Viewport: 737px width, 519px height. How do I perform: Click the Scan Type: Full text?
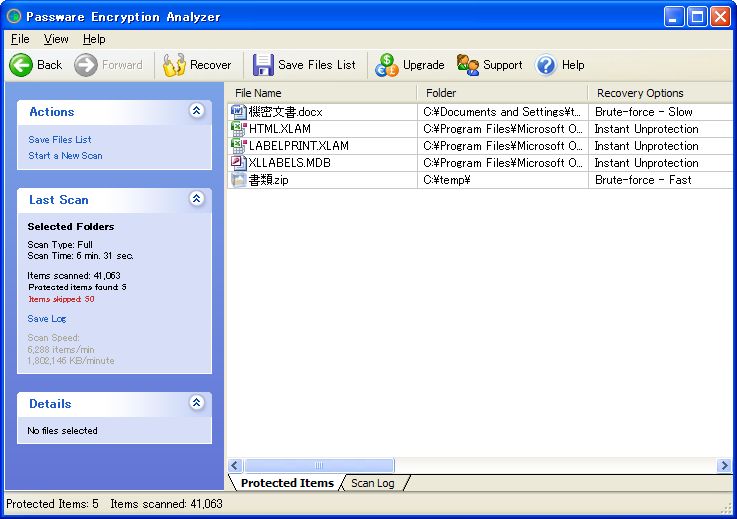[x=60, y=244]
